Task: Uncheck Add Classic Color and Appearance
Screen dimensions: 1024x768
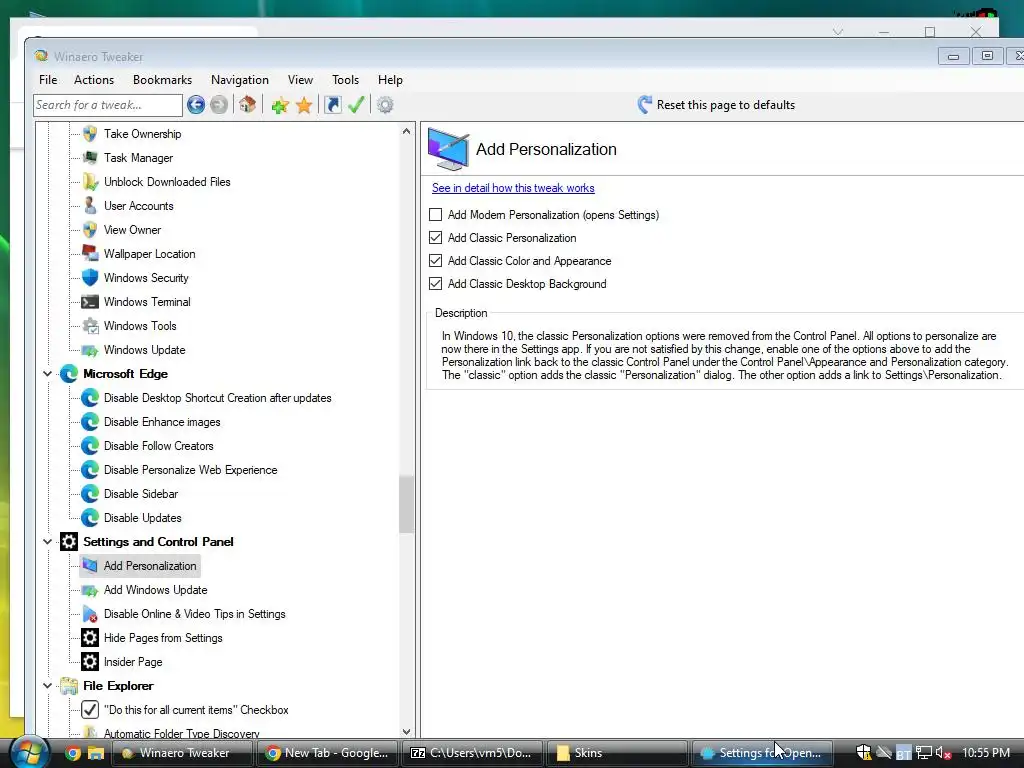Action: click(436, 261)
